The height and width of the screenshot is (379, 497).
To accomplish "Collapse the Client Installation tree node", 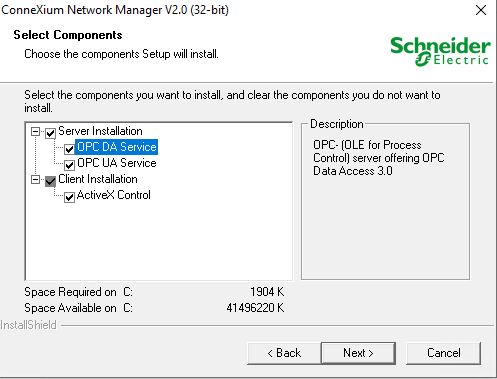I will click(x=35, y=180).
